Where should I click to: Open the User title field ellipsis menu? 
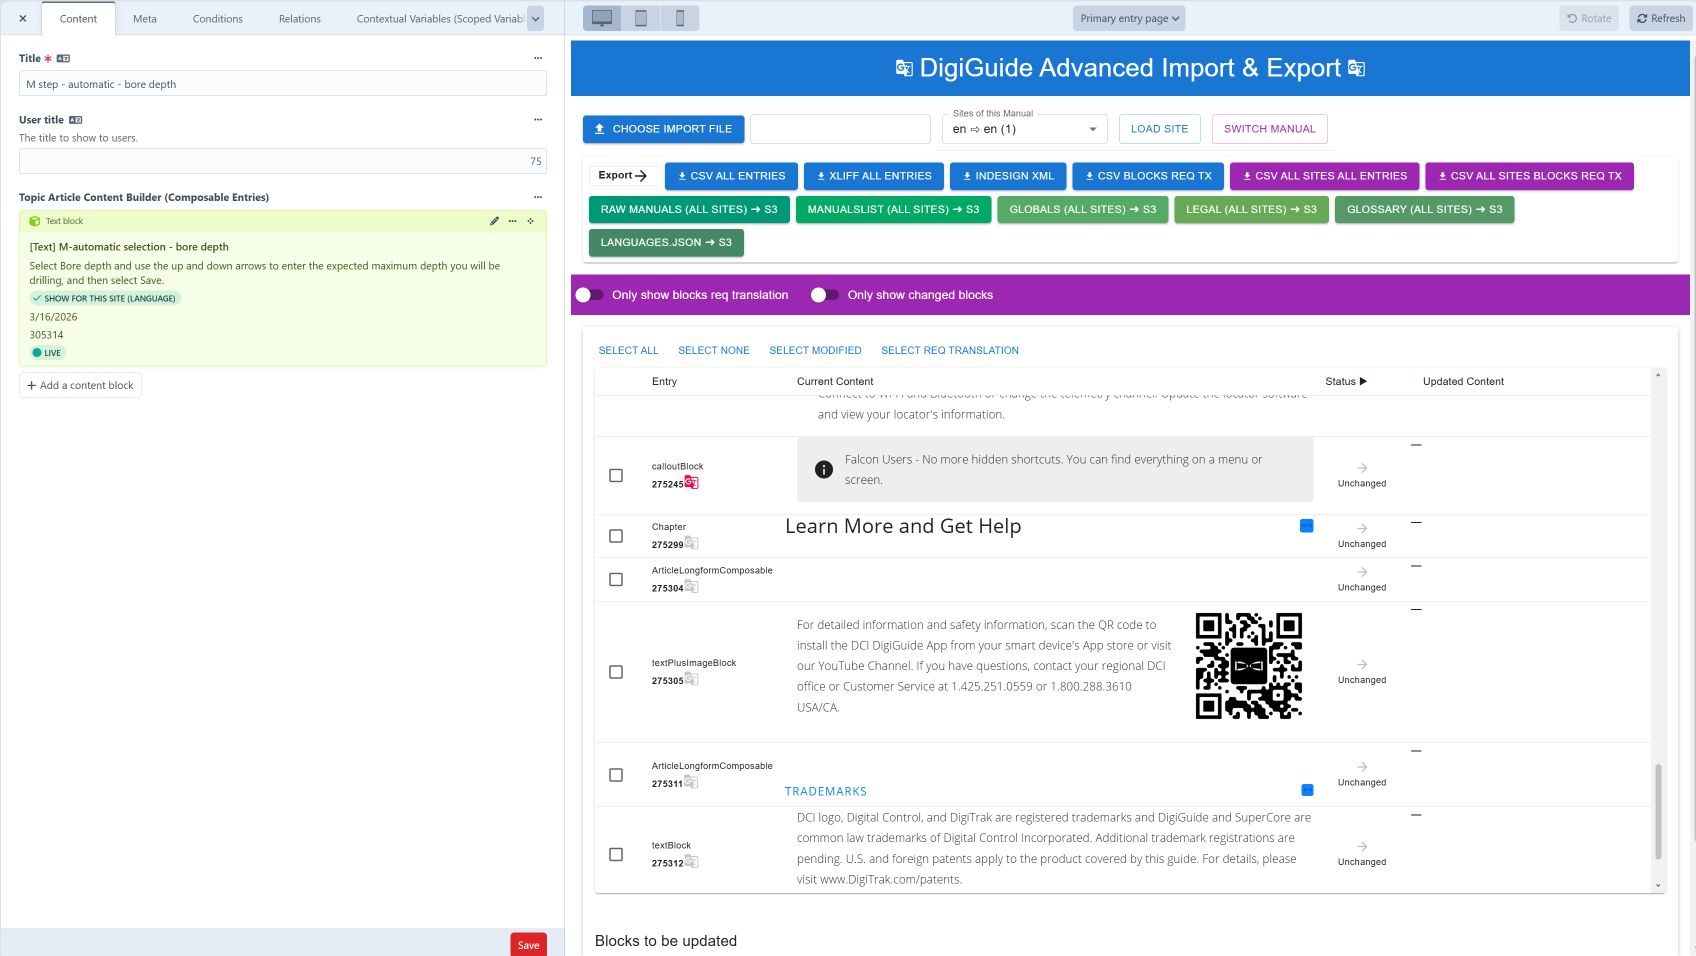pos(538,119)
